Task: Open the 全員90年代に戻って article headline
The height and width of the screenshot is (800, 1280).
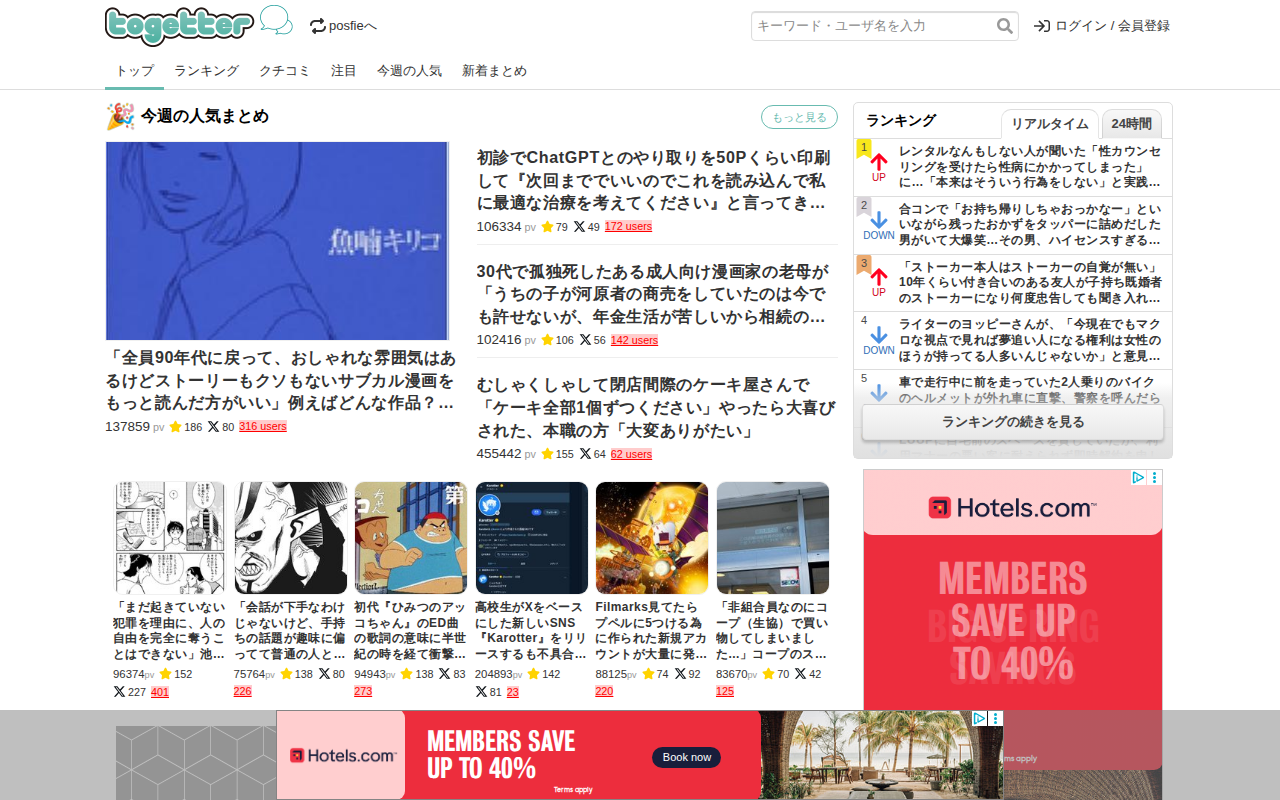Action: tap(281, 381)
